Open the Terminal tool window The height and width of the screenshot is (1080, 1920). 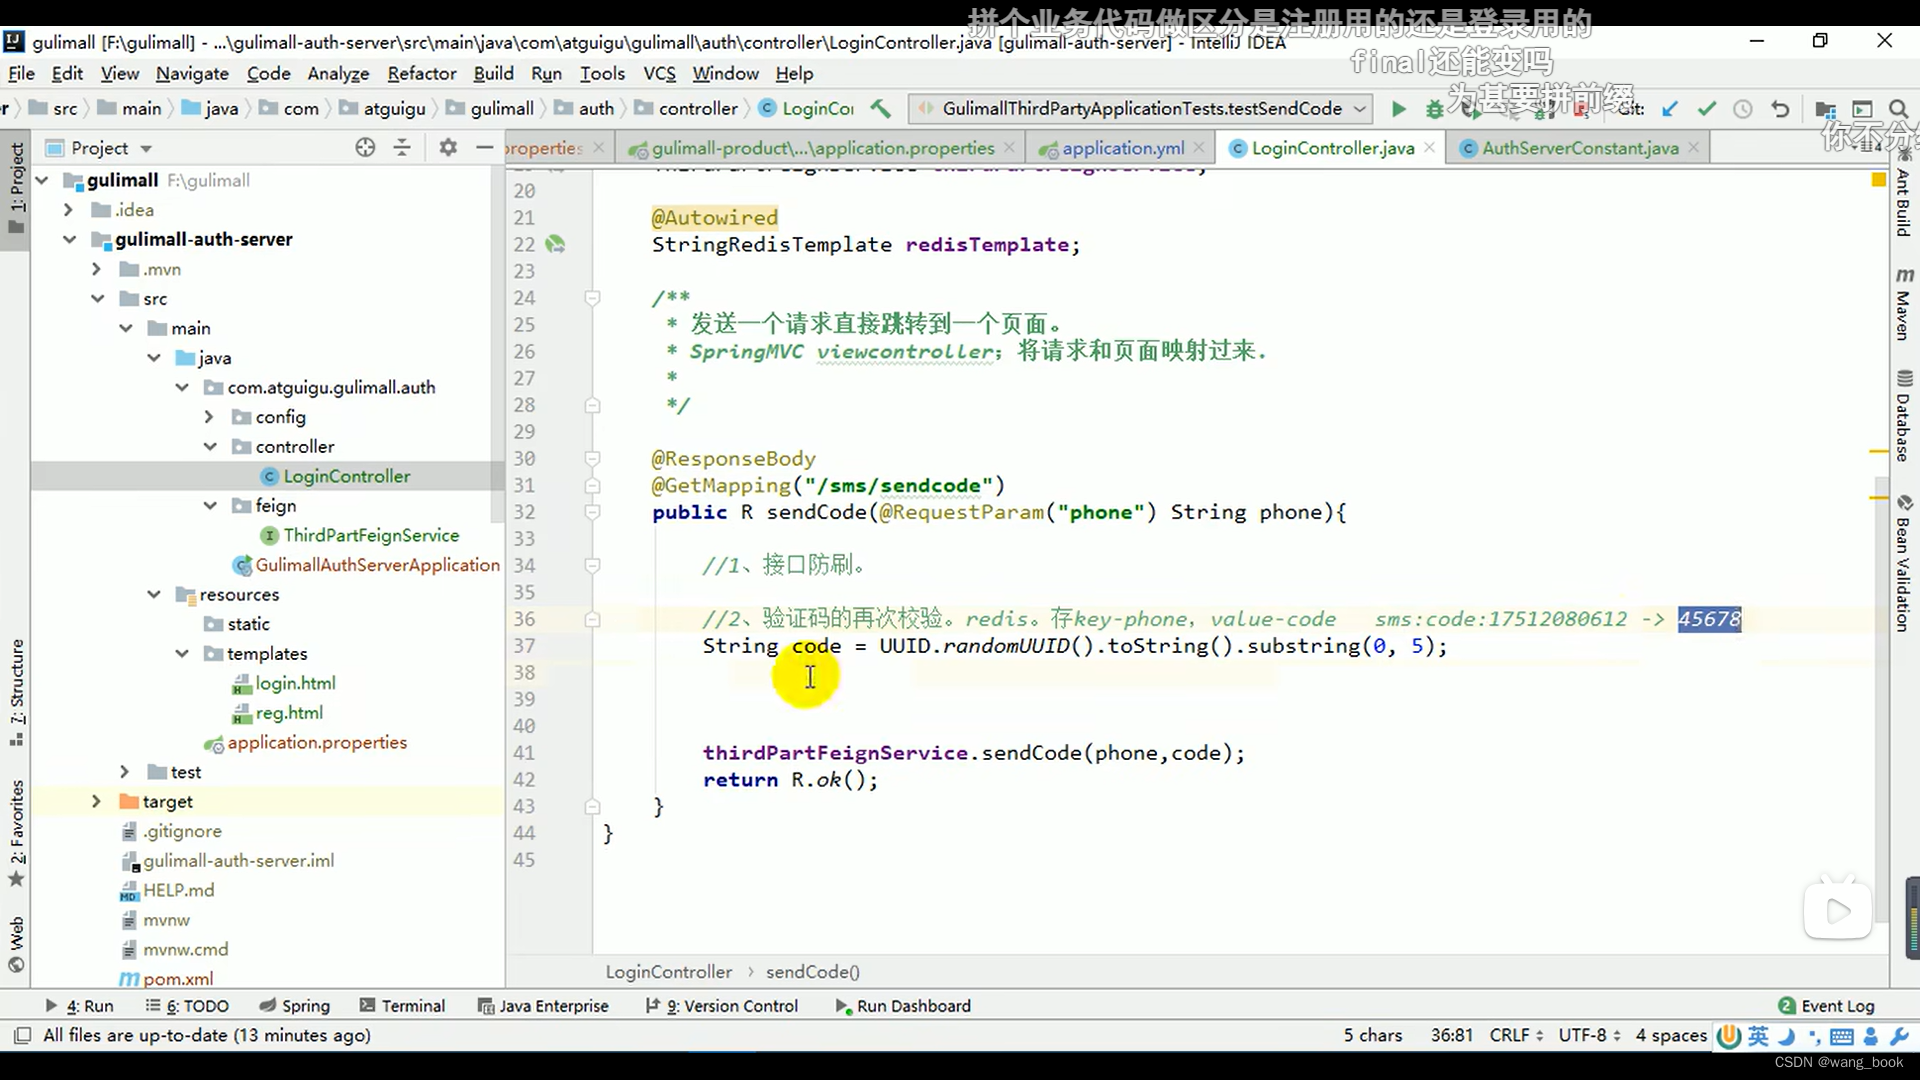coord(402,1006)
